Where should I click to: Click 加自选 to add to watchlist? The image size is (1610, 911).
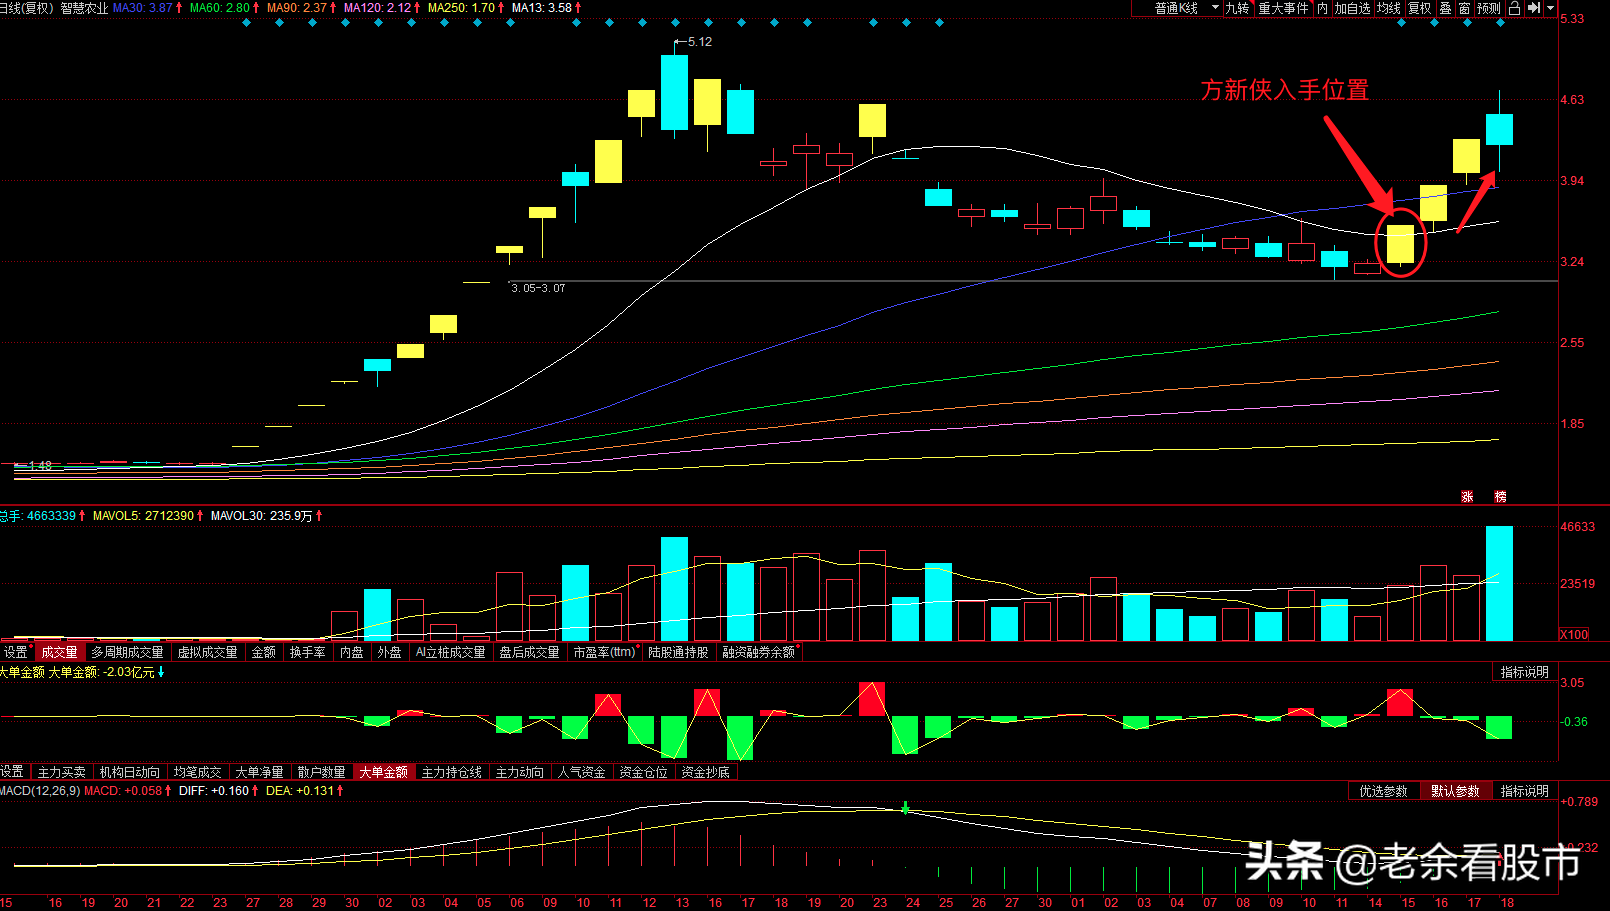pos(1353,8)
